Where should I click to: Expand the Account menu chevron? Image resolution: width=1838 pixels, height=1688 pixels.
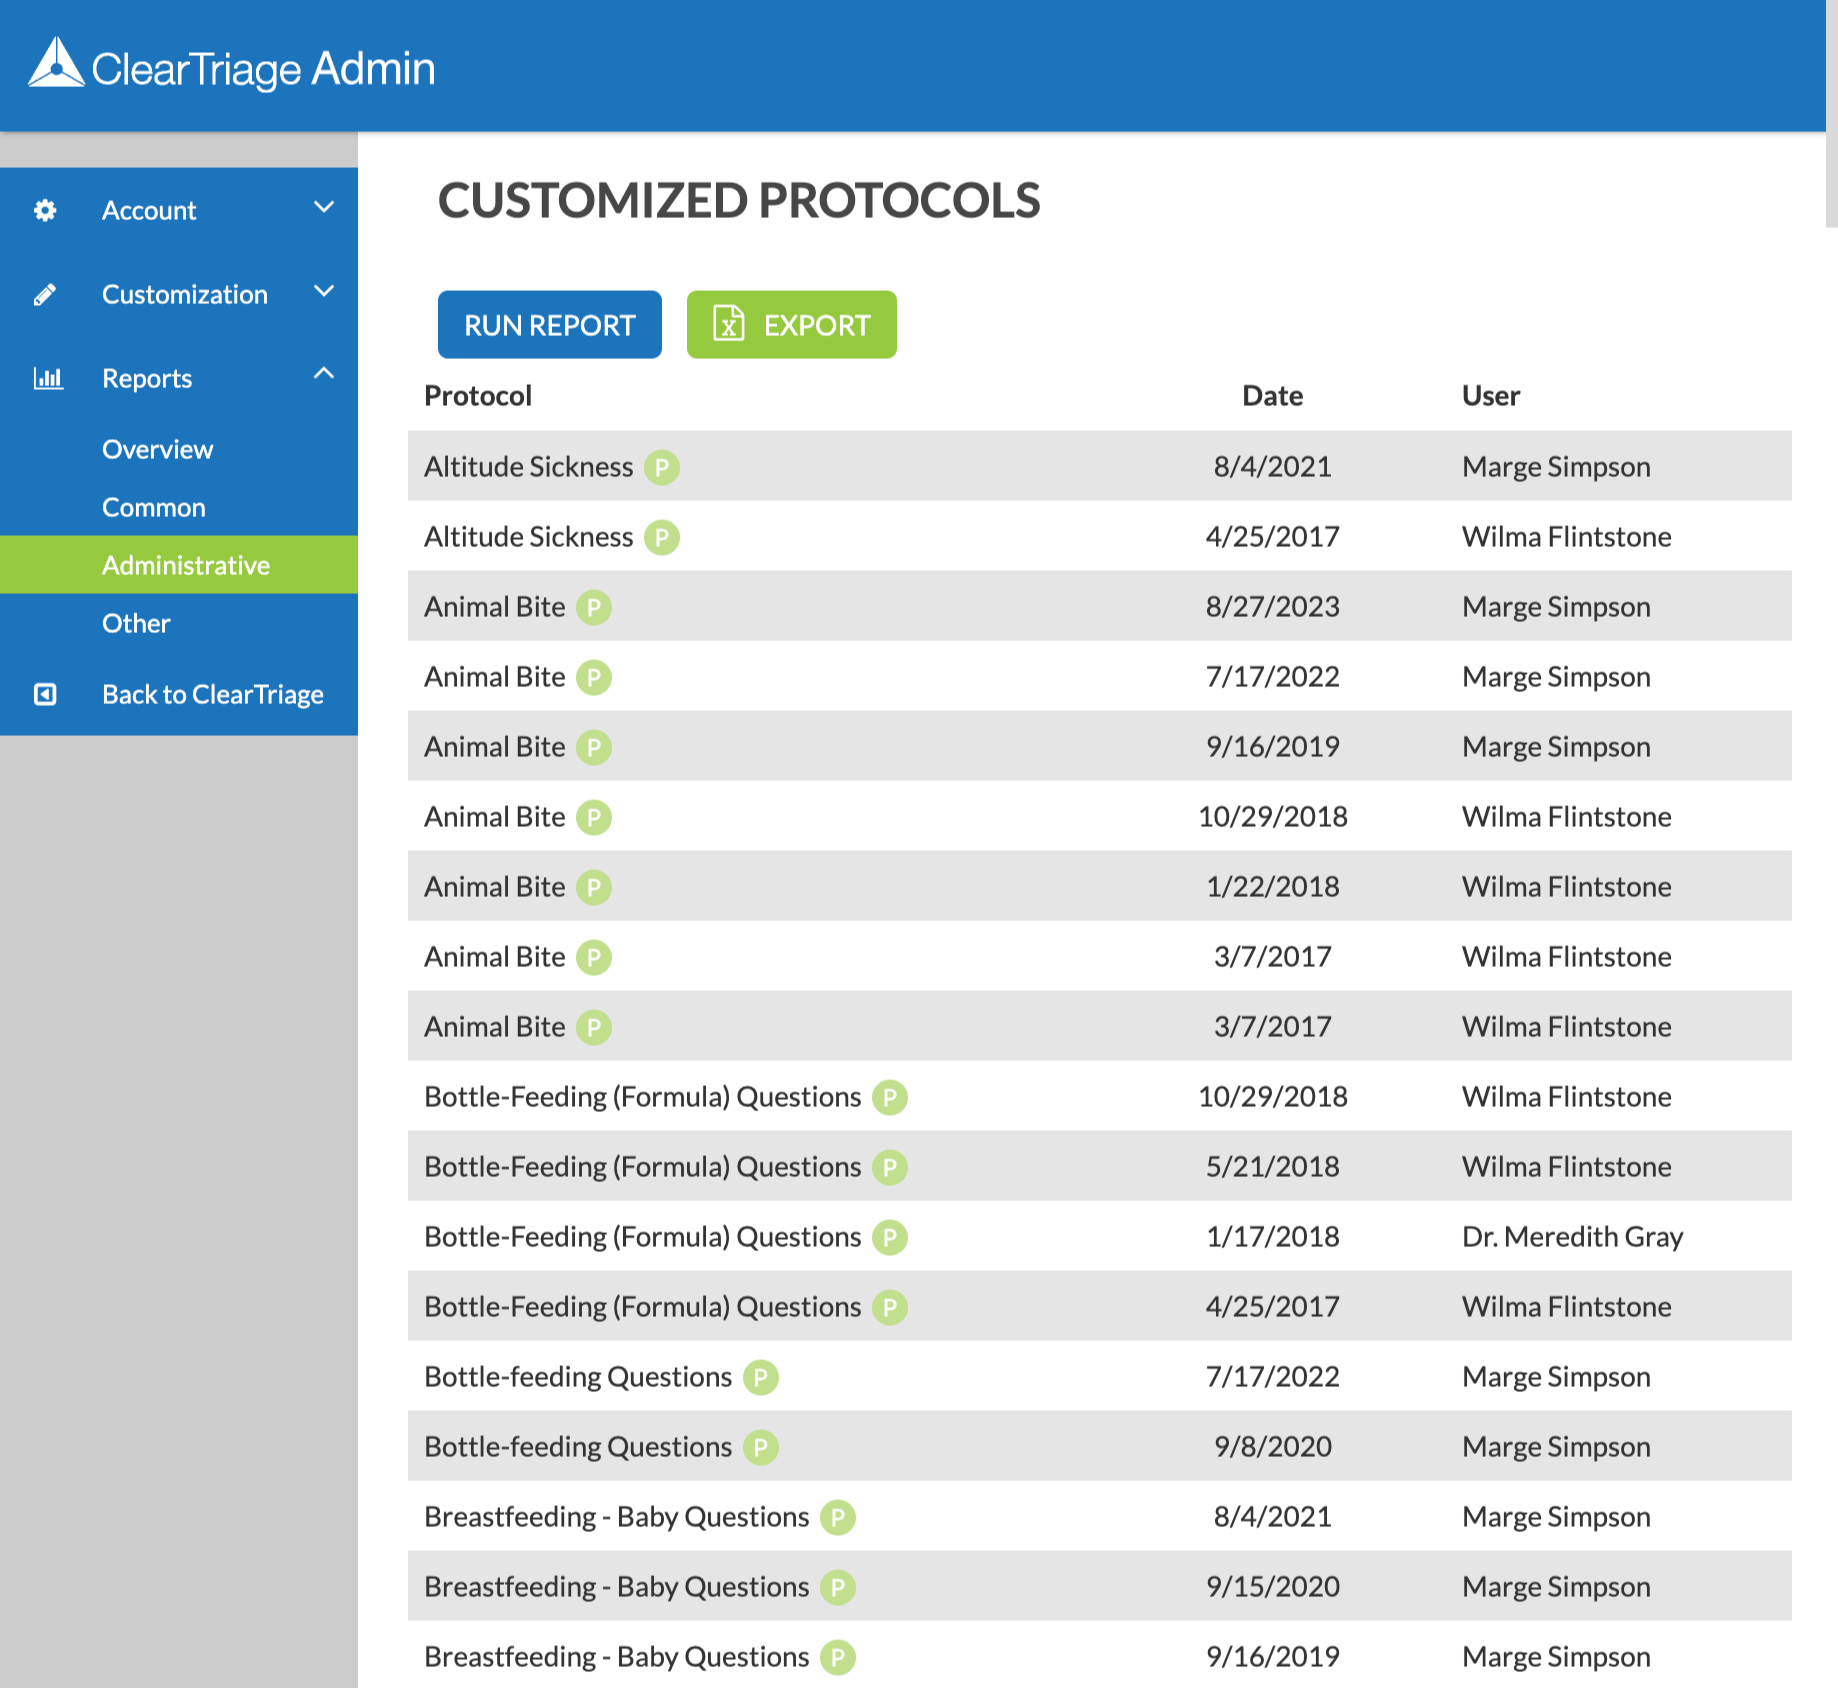coord(324,207)
